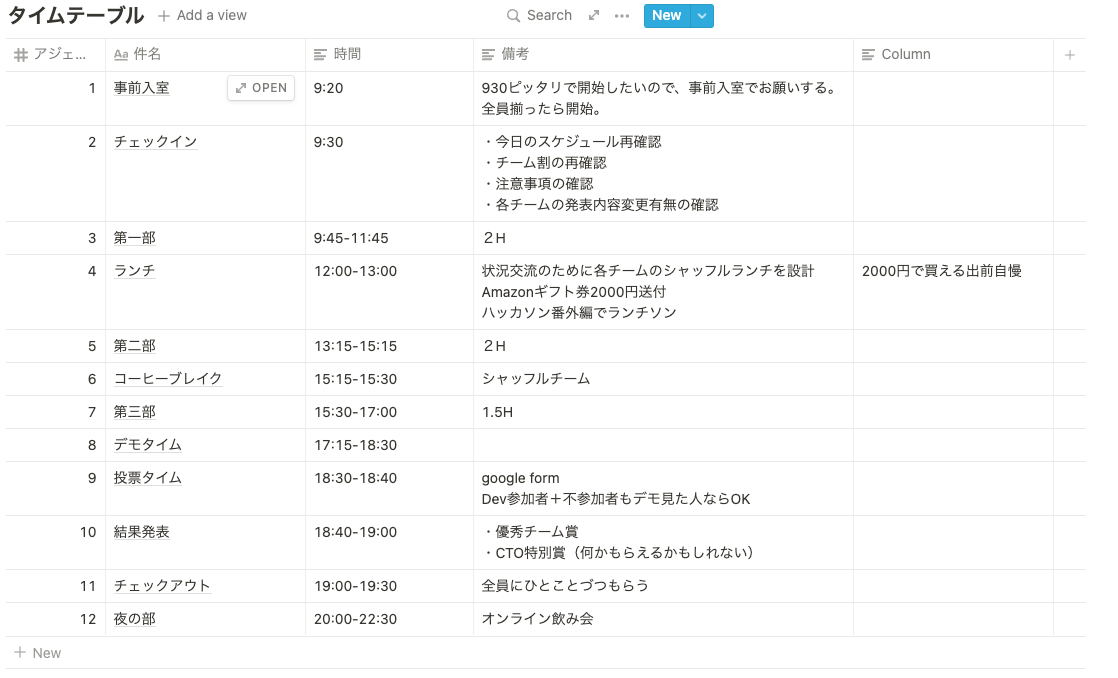Click the blue New button
Image resolution: width=1118 pixels, height=678 pixels.
point(667,16)
